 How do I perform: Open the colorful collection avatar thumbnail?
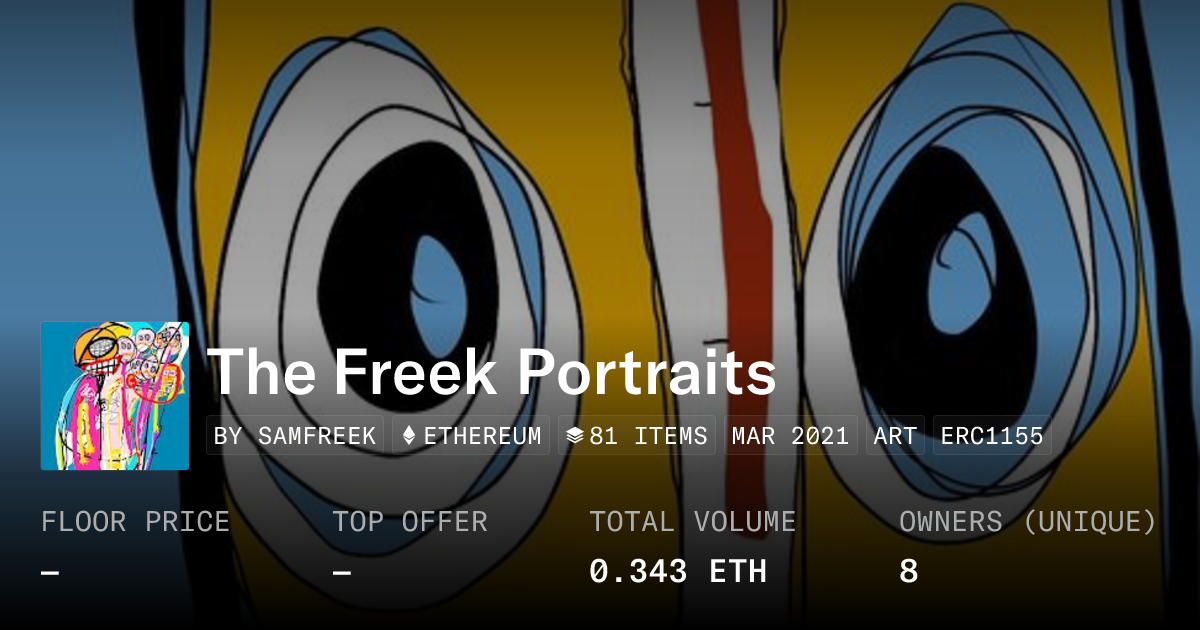click(115, 396)
